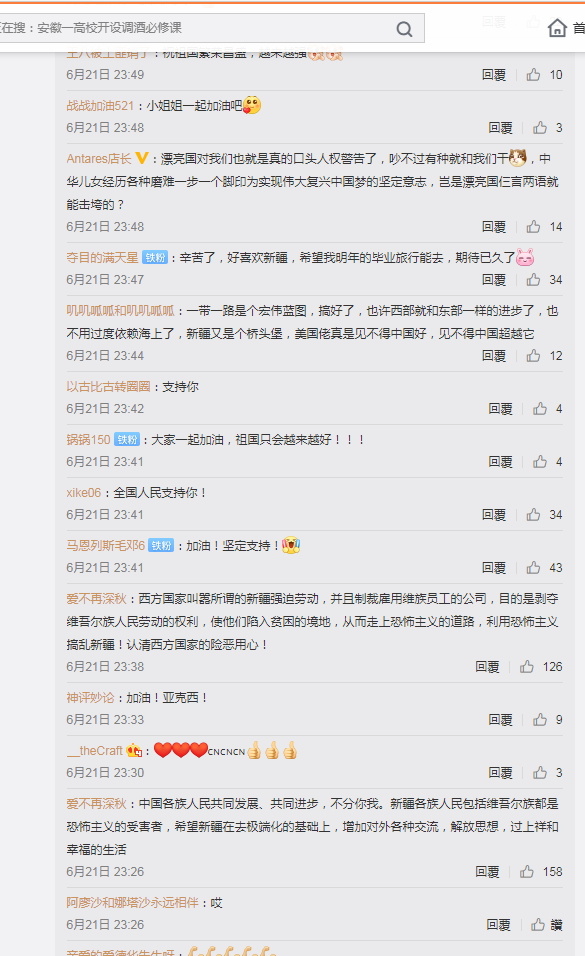Open the home page icon
The width and height of the screenshot is (585, 956).
tap(557, 27)
